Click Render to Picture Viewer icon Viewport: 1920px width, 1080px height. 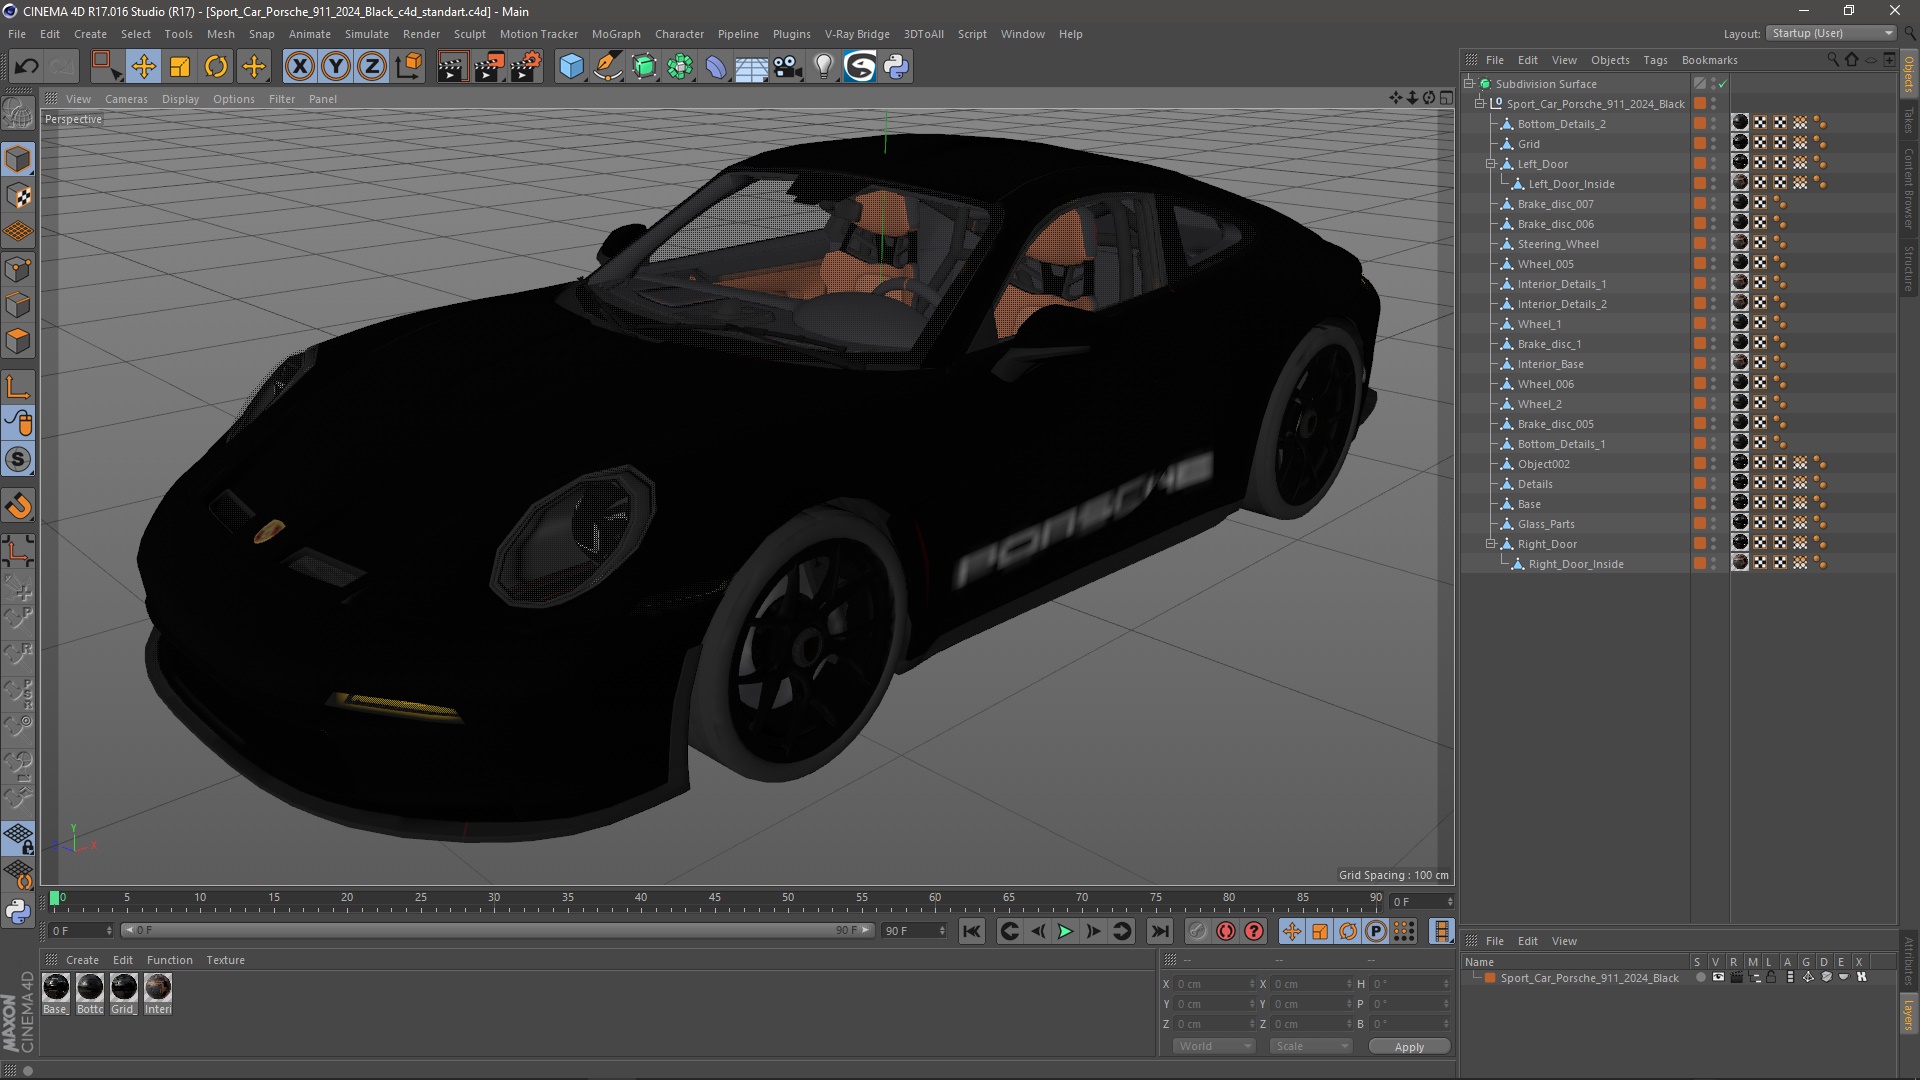pyautogui.click(x=489, y=66)
